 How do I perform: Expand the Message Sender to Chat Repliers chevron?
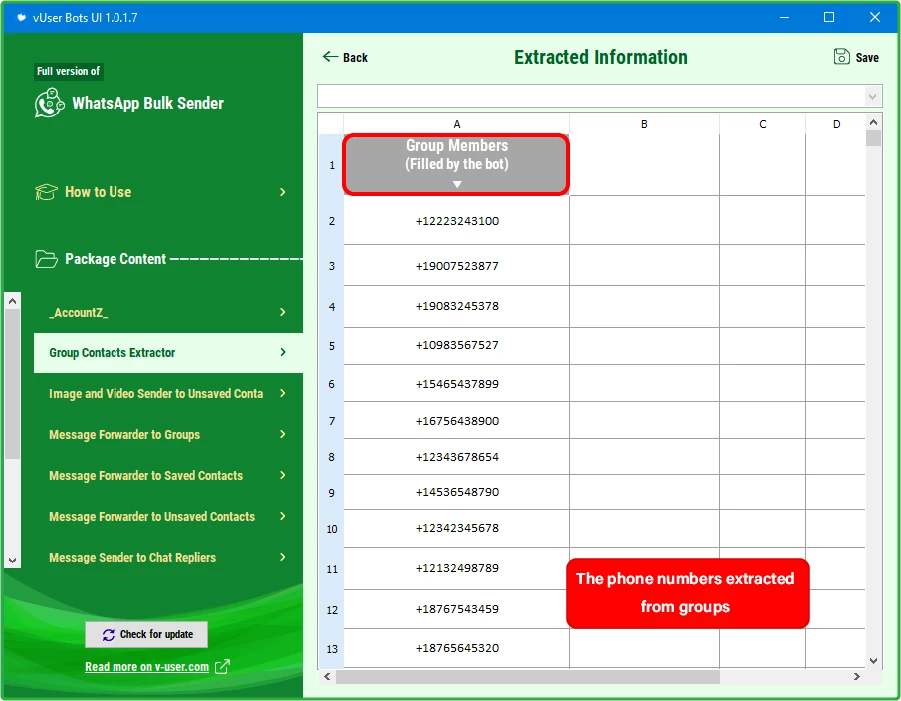click(282, 557)
